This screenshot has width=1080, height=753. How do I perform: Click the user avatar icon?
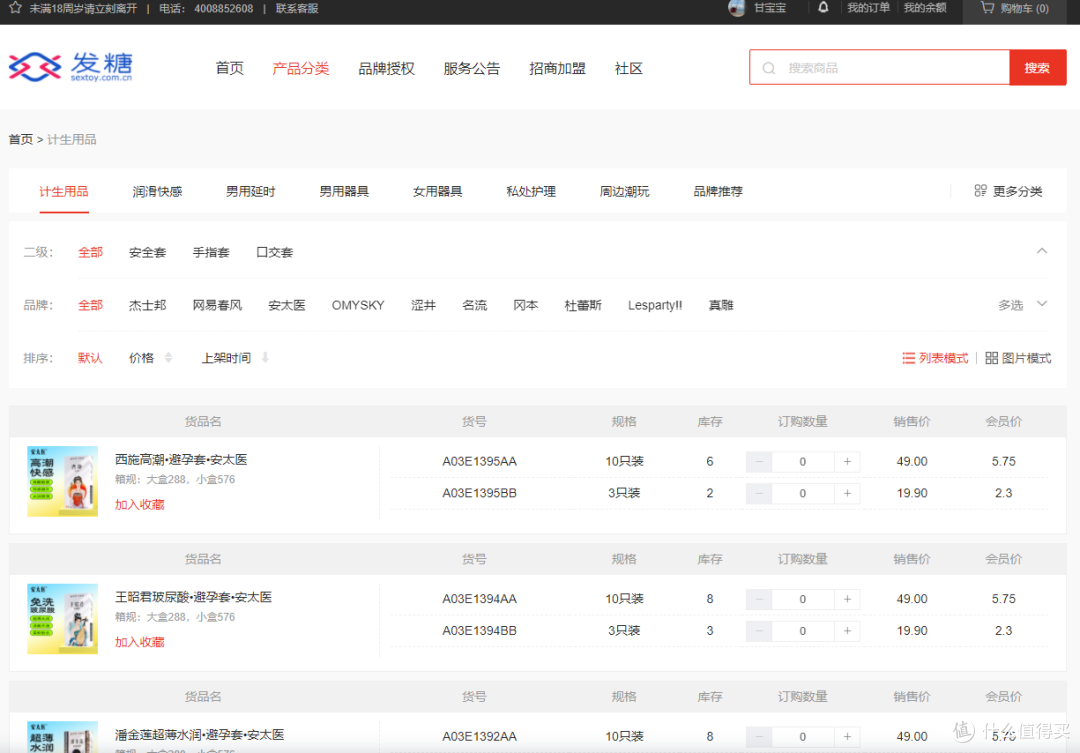point(736,8)
